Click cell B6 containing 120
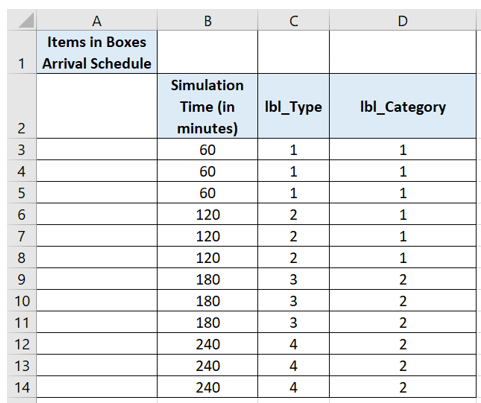Viewport: 481px width, 403px height. [x=207, y=214]
